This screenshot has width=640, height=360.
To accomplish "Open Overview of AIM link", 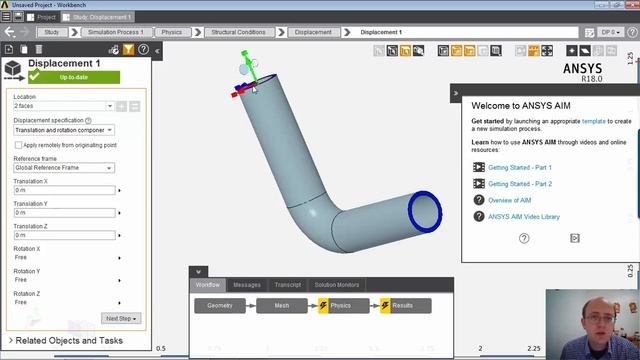I will point(509,200).
